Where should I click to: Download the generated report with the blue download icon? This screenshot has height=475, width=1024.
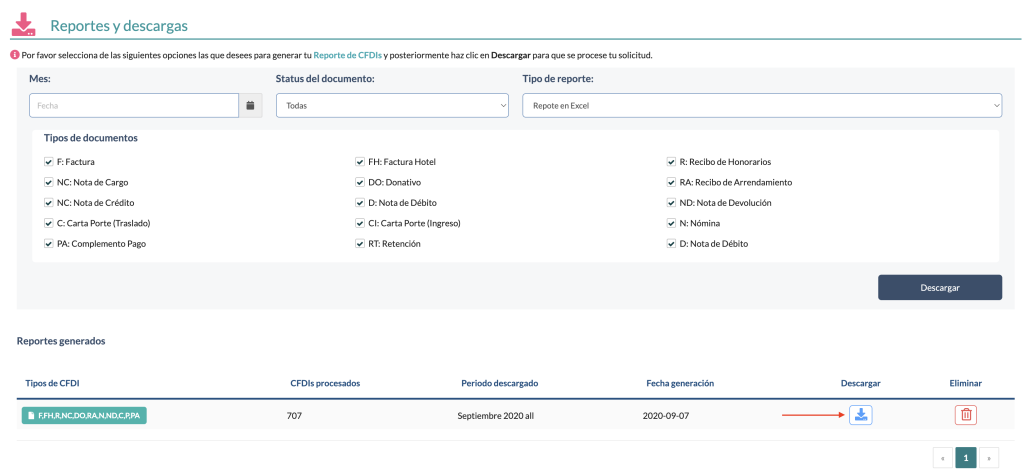tap(860, 415)
